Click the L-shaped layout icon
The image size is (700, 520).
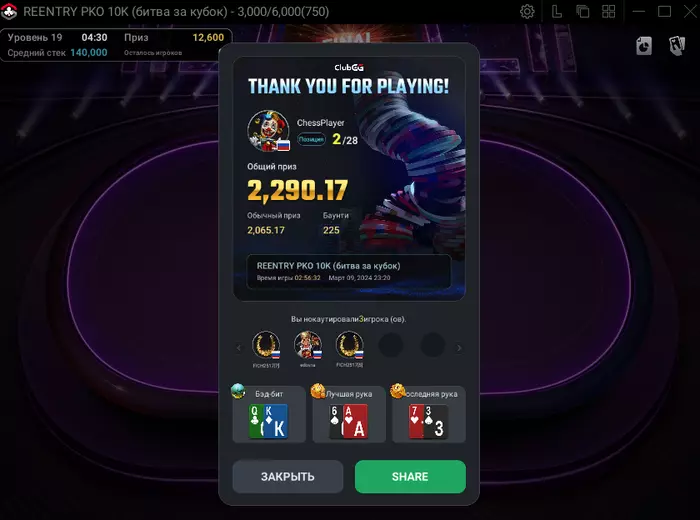pos(556,12)
